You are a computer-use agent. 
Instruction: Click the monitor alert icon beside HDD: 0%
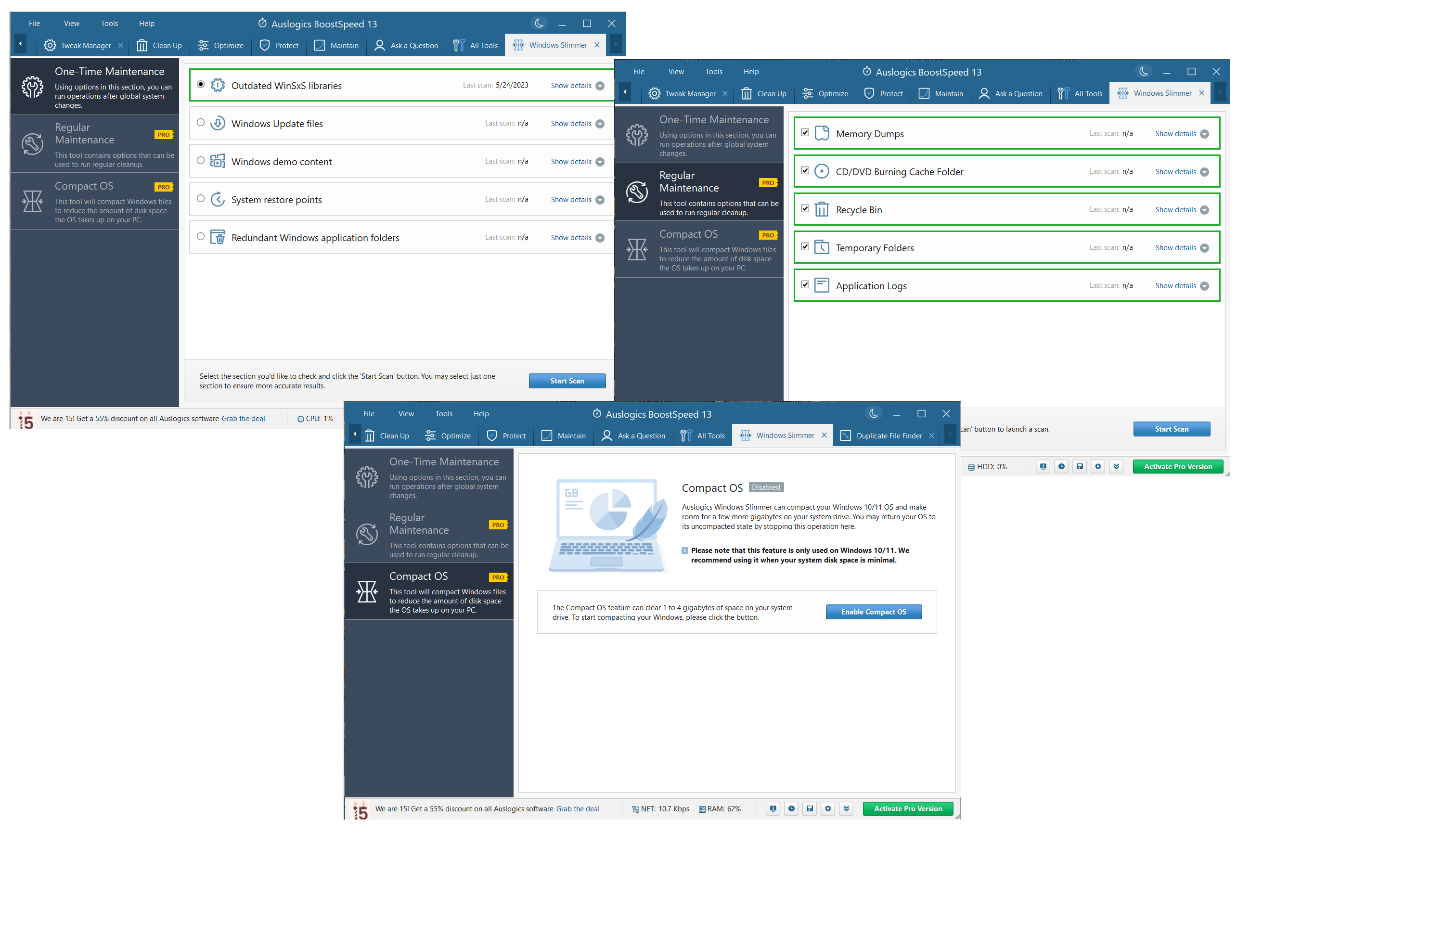(x=1043, y=466)
